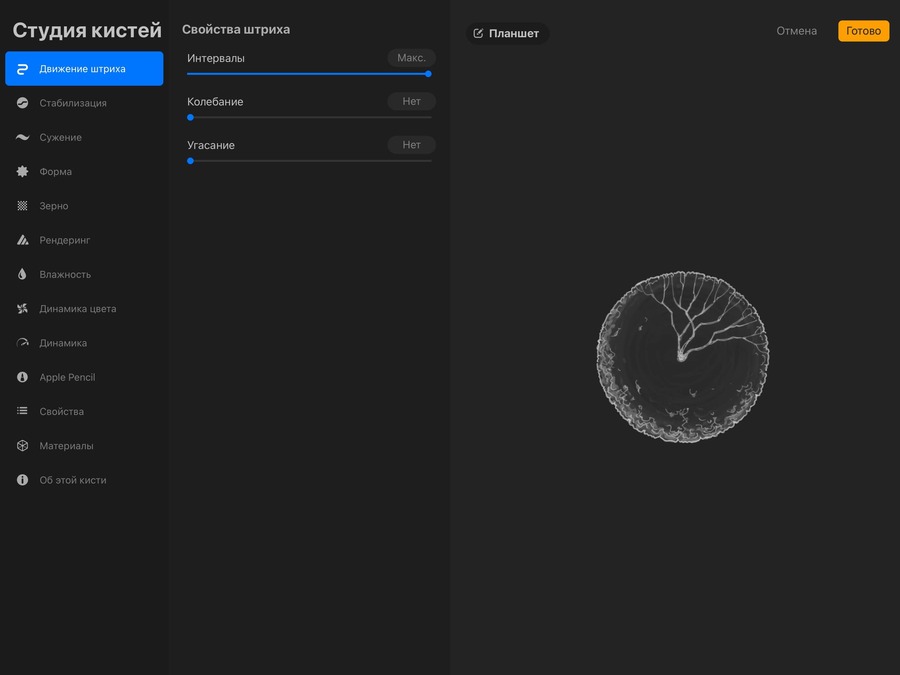Open the Рендеринг section

(x=84, y=240)
